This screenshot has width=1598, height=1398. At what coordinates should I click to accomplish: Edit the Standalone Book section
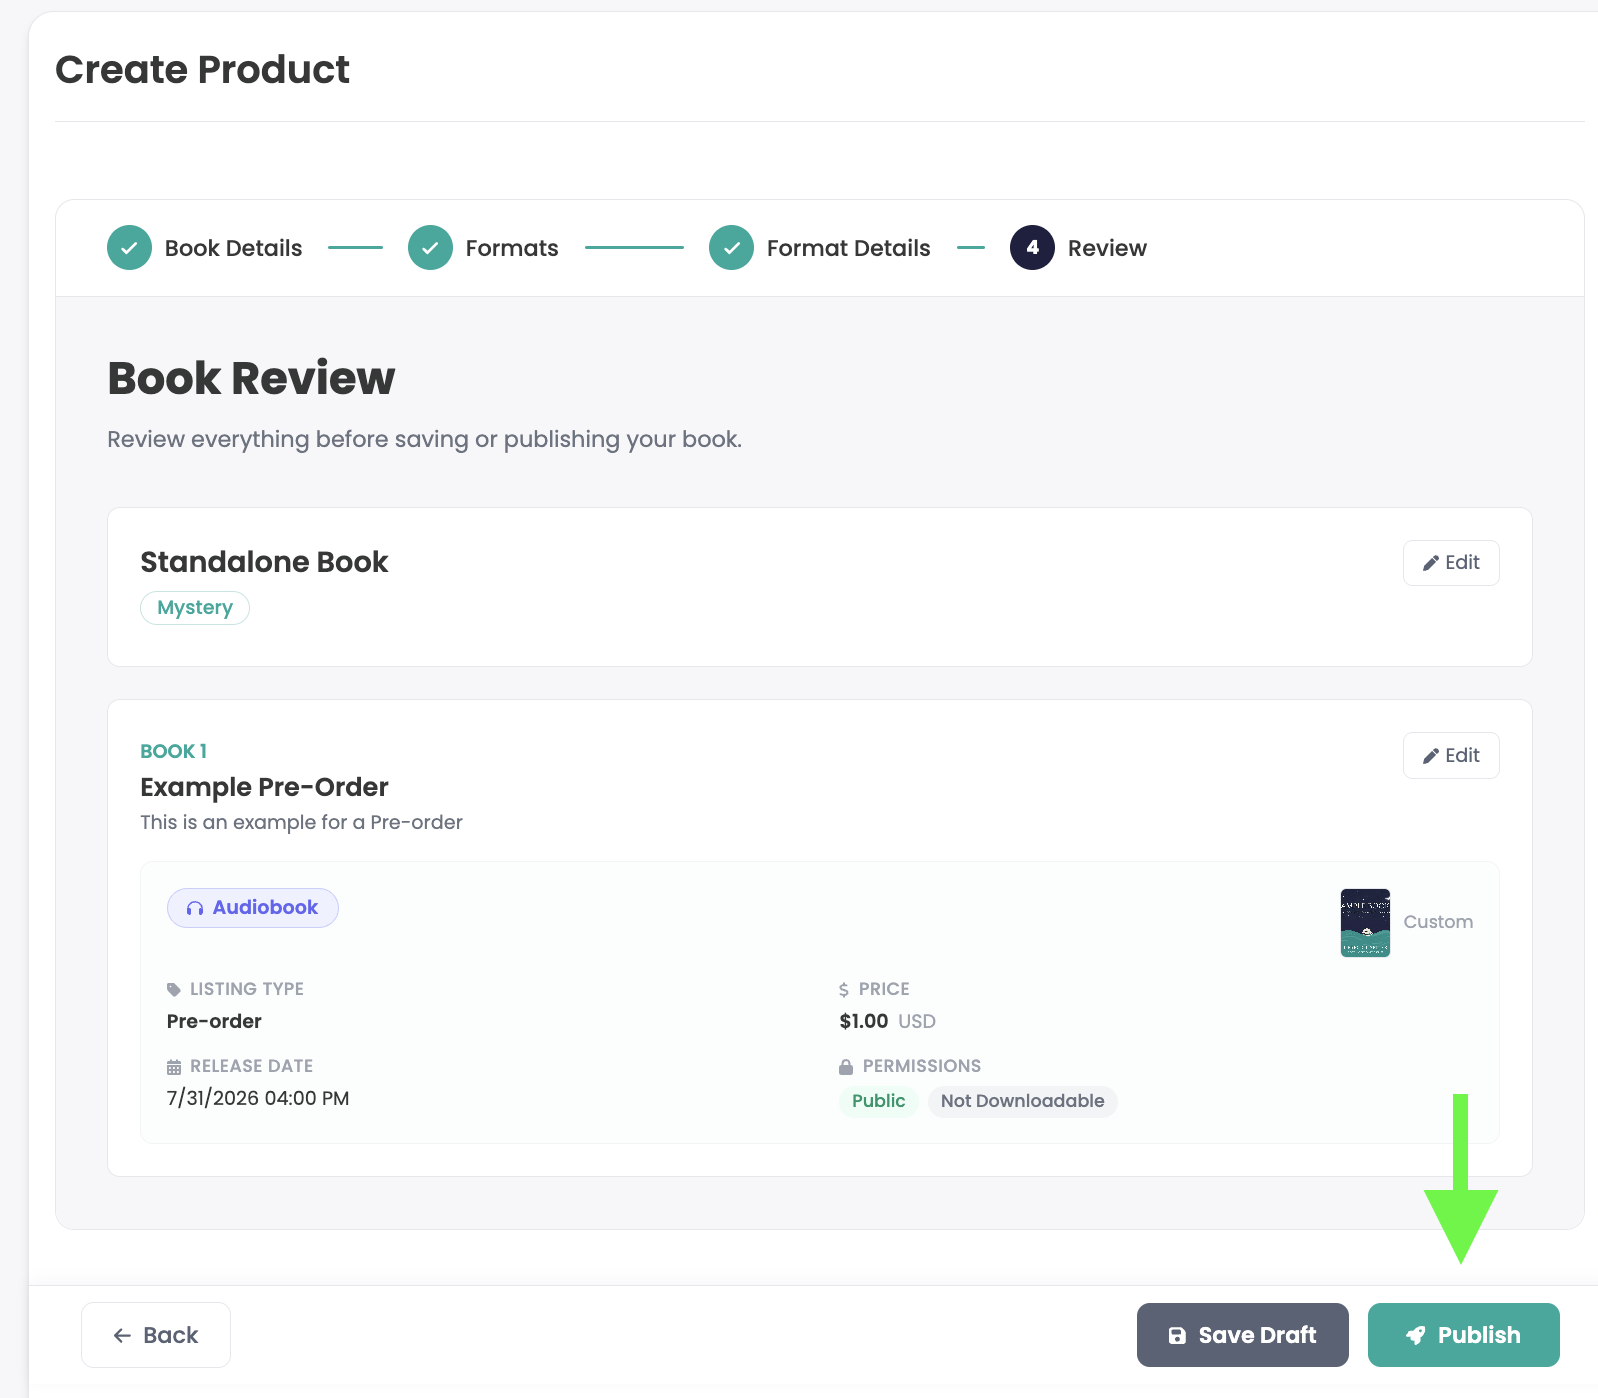(1451, 563)
